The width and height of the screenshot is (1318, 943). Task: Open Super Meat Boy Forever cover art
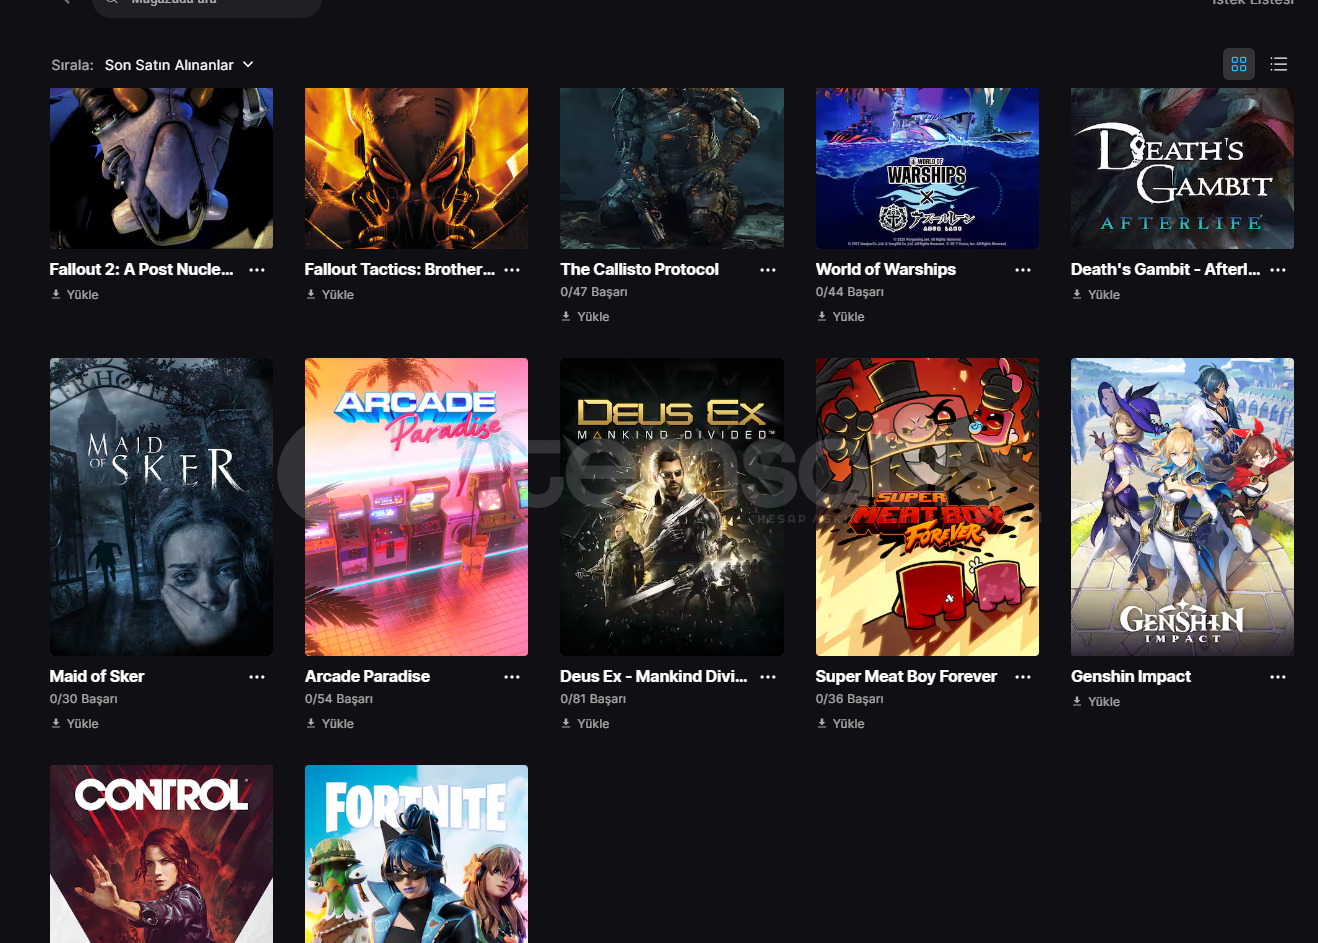[927, 507]
